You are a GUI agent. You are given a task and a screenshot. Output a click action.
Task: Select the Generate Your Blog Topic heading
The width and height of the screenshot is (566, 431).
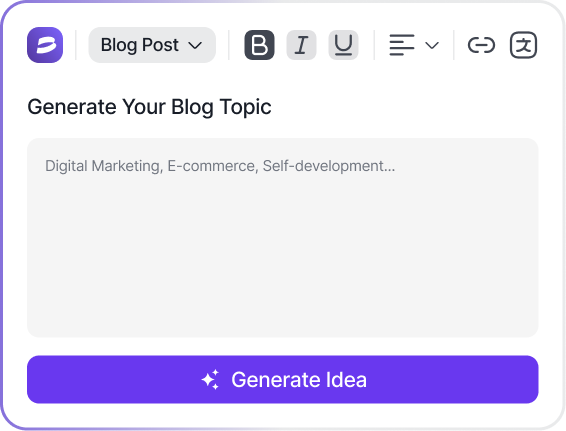click(149, 107)
